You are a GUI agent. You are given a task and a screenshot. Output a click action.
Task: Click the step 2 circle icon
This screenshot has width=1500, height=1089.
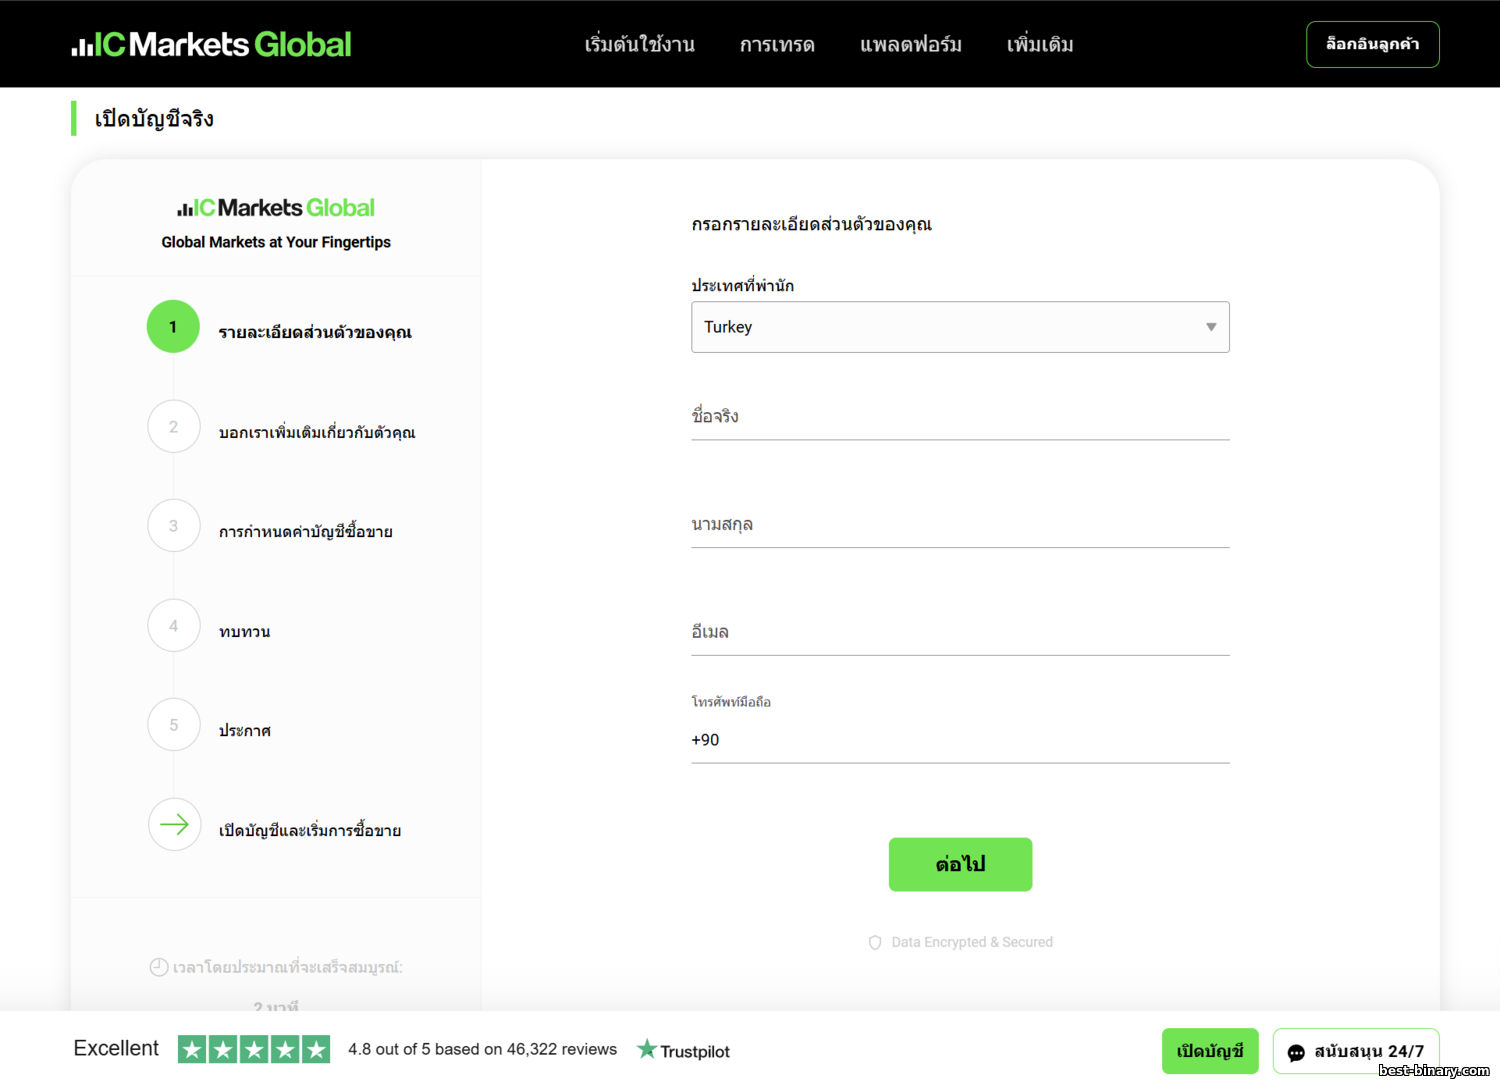(x=173, y=427)
